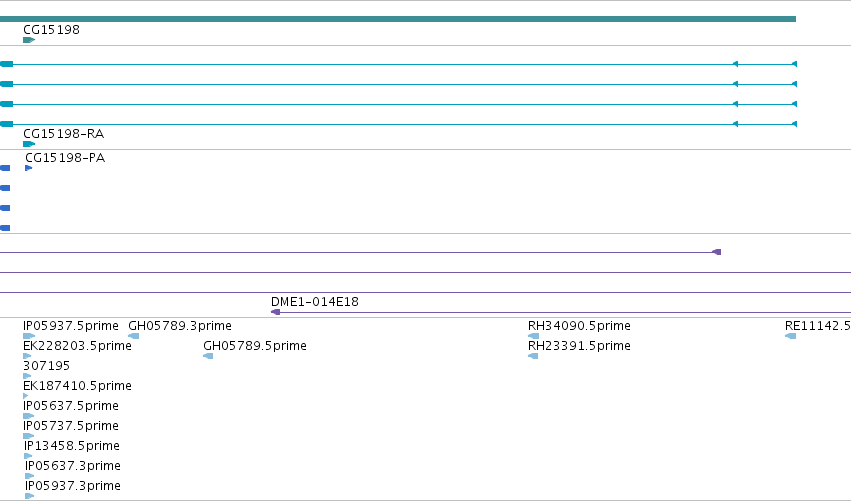This screenshot has height=501, width=851.
Task: Click the GH05789.5prime EST label
Action: [255, 346]
